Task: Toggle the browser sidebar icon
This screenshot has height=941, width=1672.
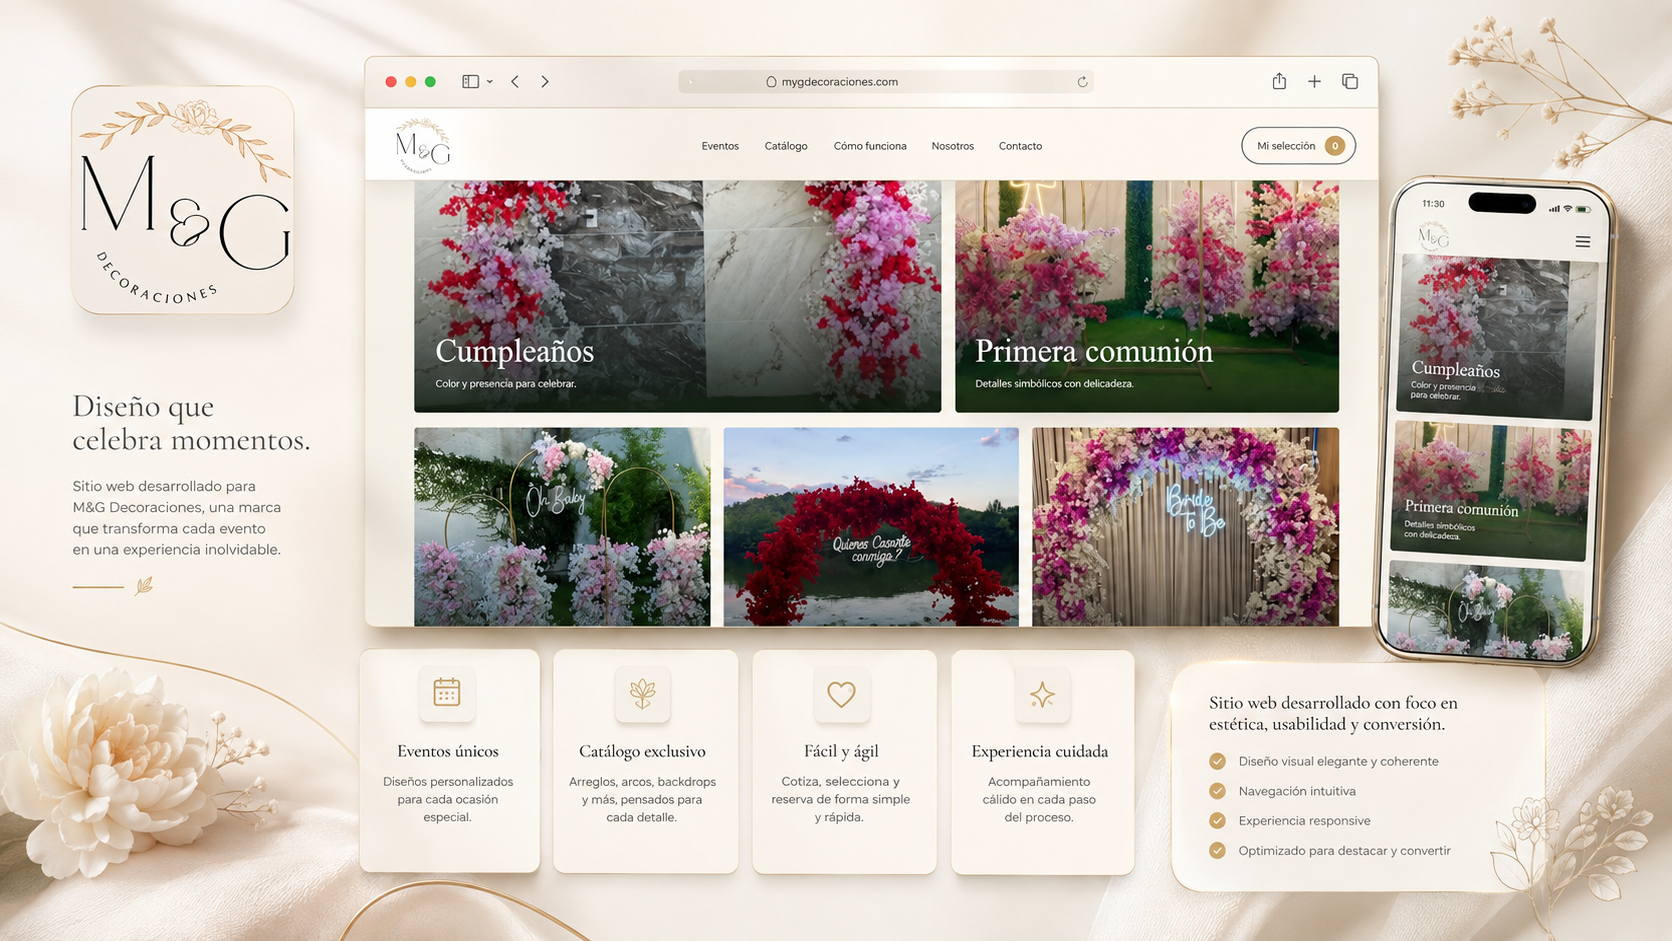Action: pos(470,82)
